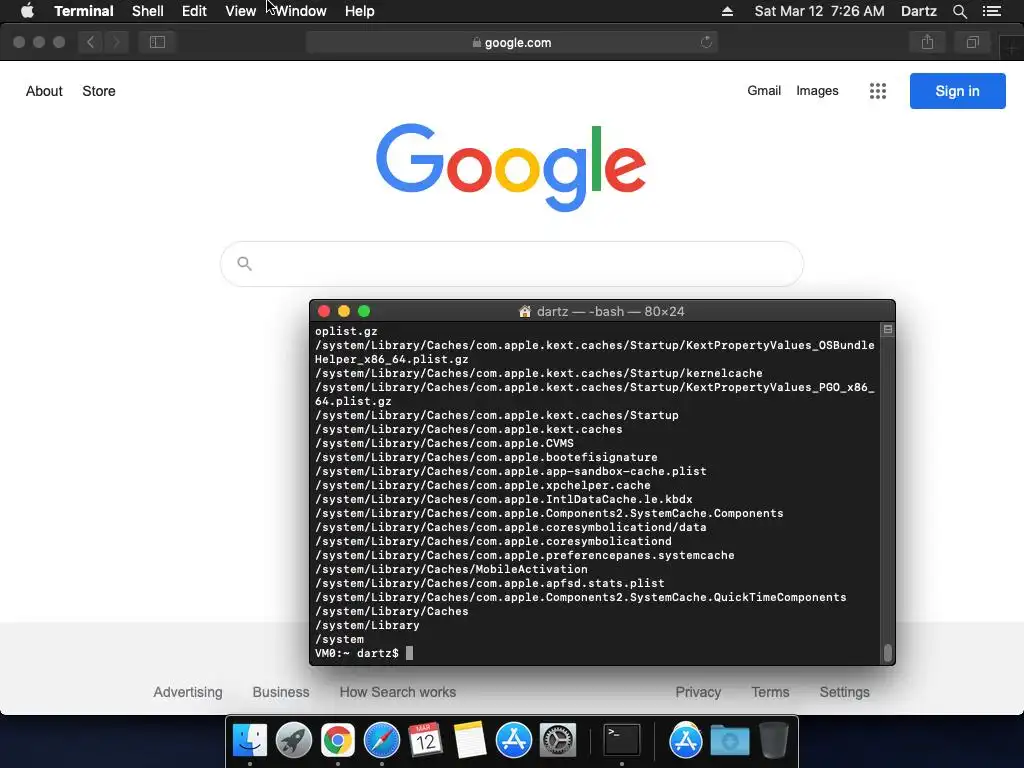Click the Terminal scrollbar thumb

(888, 653)
